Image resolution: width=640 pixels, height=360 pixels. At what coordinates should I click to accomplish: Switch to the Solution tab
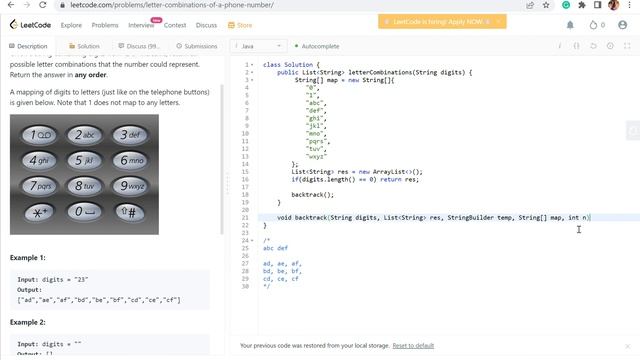tap(84, 46)
